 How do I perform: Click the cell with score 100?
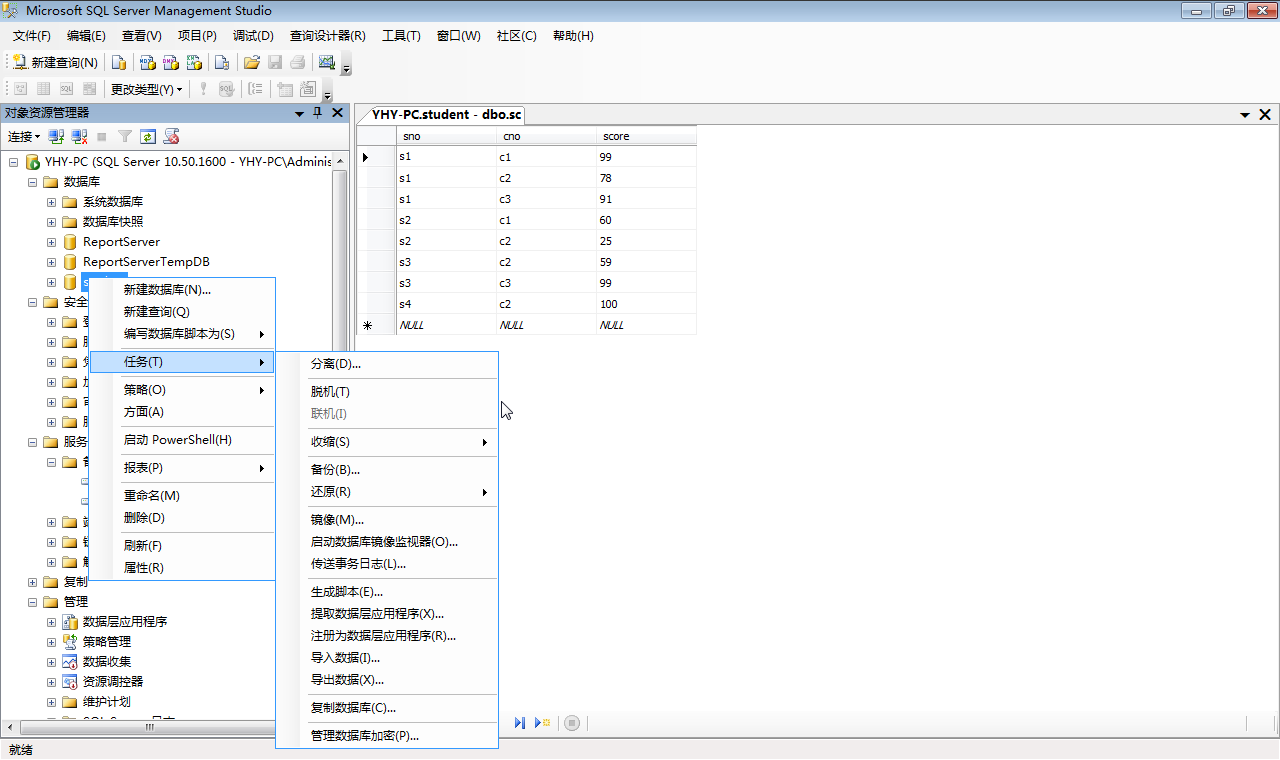coord(646,304)
